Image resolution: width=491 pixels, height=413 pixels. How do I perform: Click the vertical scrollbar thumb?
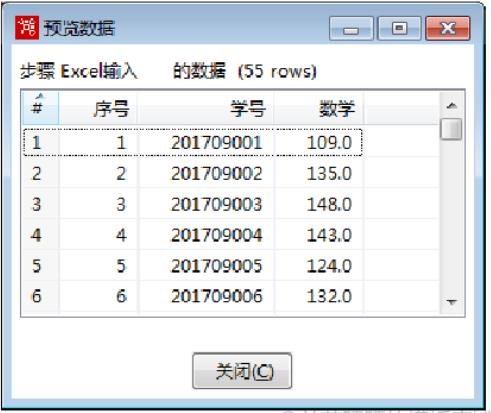click(x=451, y=129)
